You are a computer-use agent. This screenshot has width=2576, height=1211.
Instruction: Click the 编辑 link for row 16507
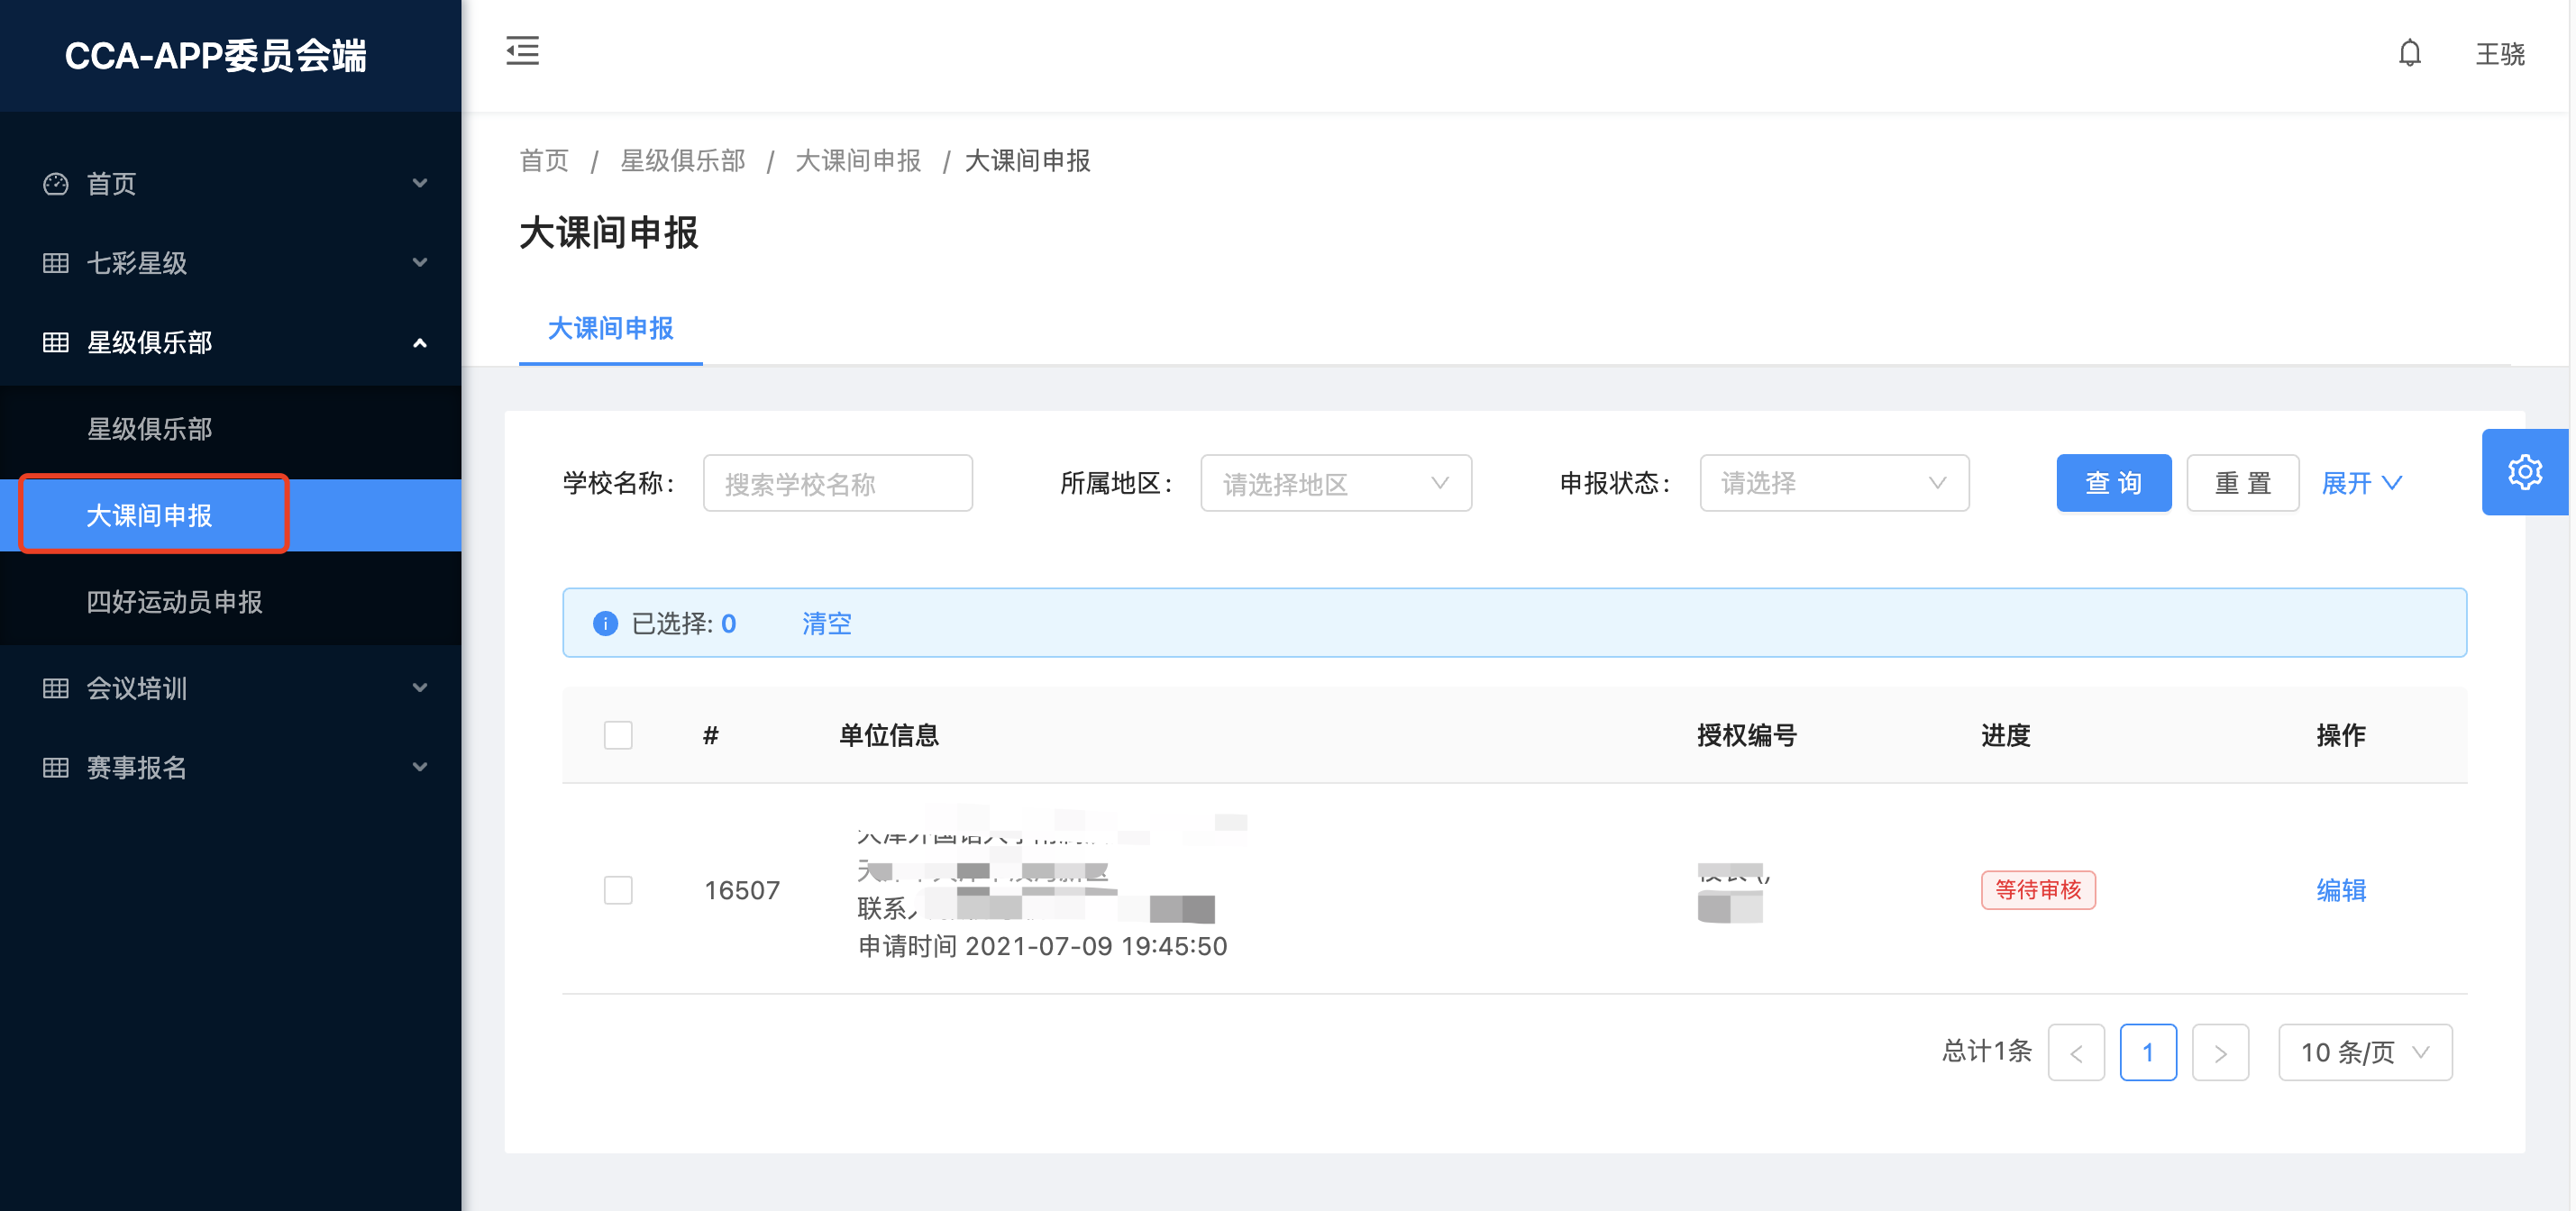2340,889
